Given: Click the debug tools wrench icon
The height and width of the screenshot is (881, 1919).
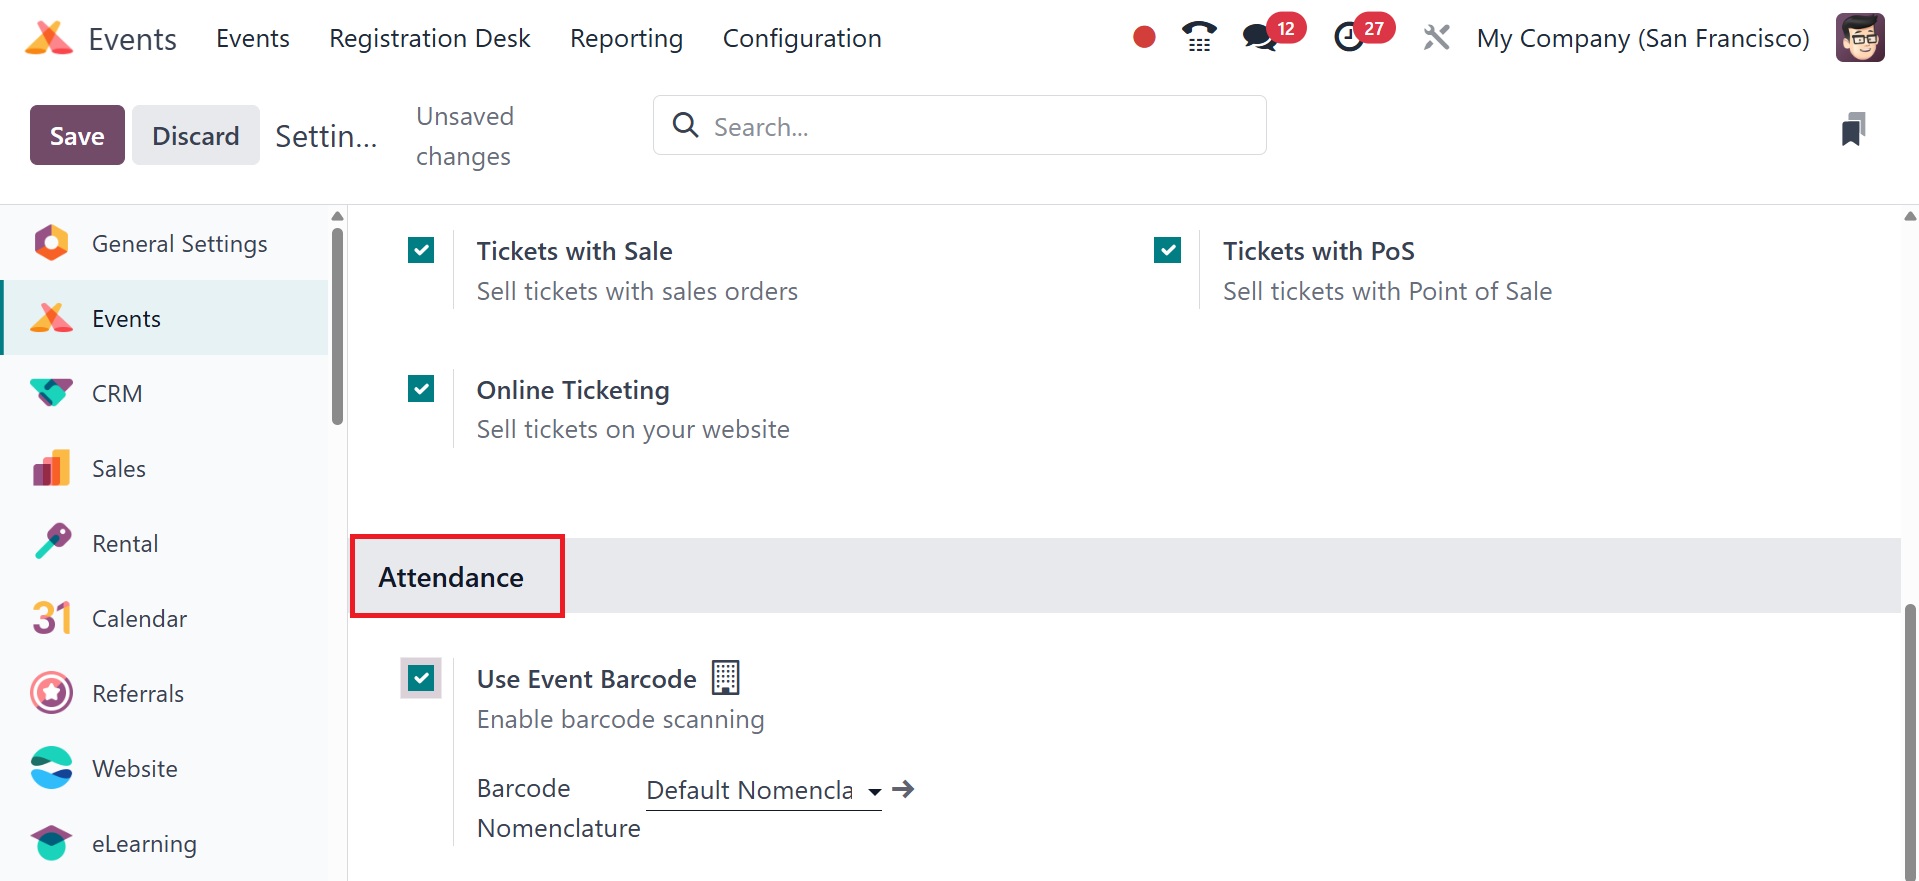Looking at the screenshot, I should click(x=1436, y=38).
